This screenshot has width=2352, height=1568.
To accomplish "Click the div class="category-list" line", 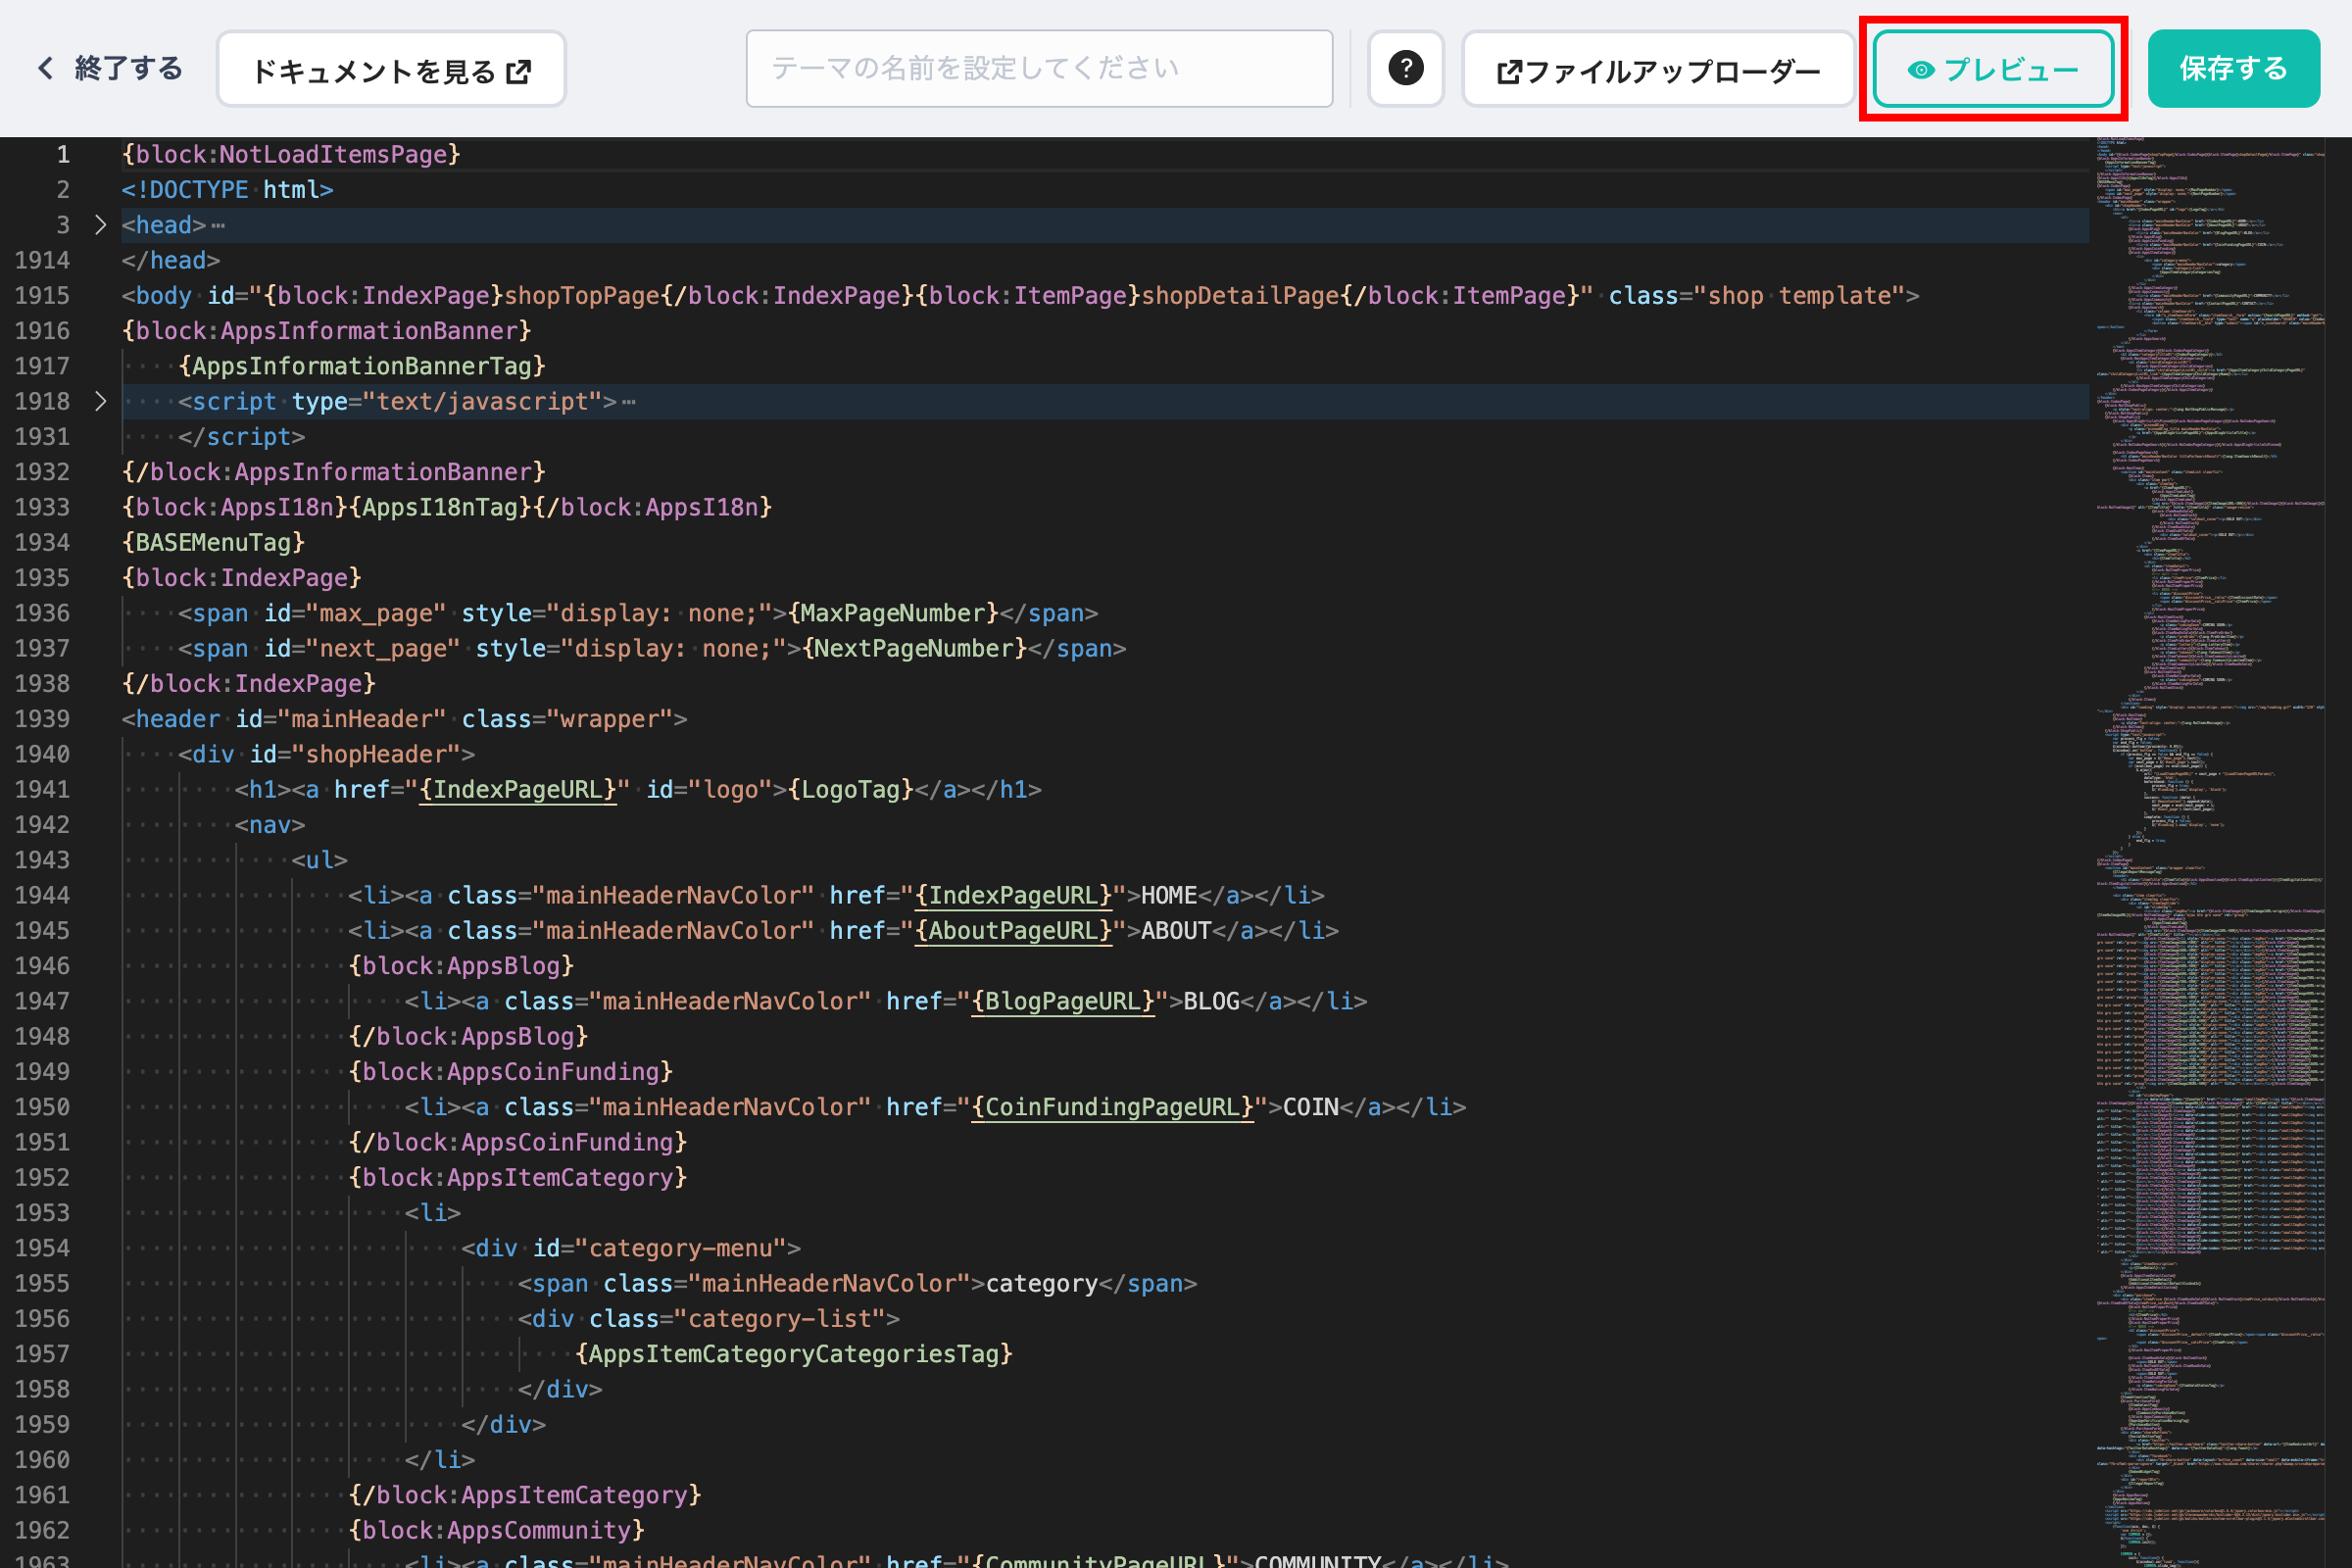I will 709,1319.
